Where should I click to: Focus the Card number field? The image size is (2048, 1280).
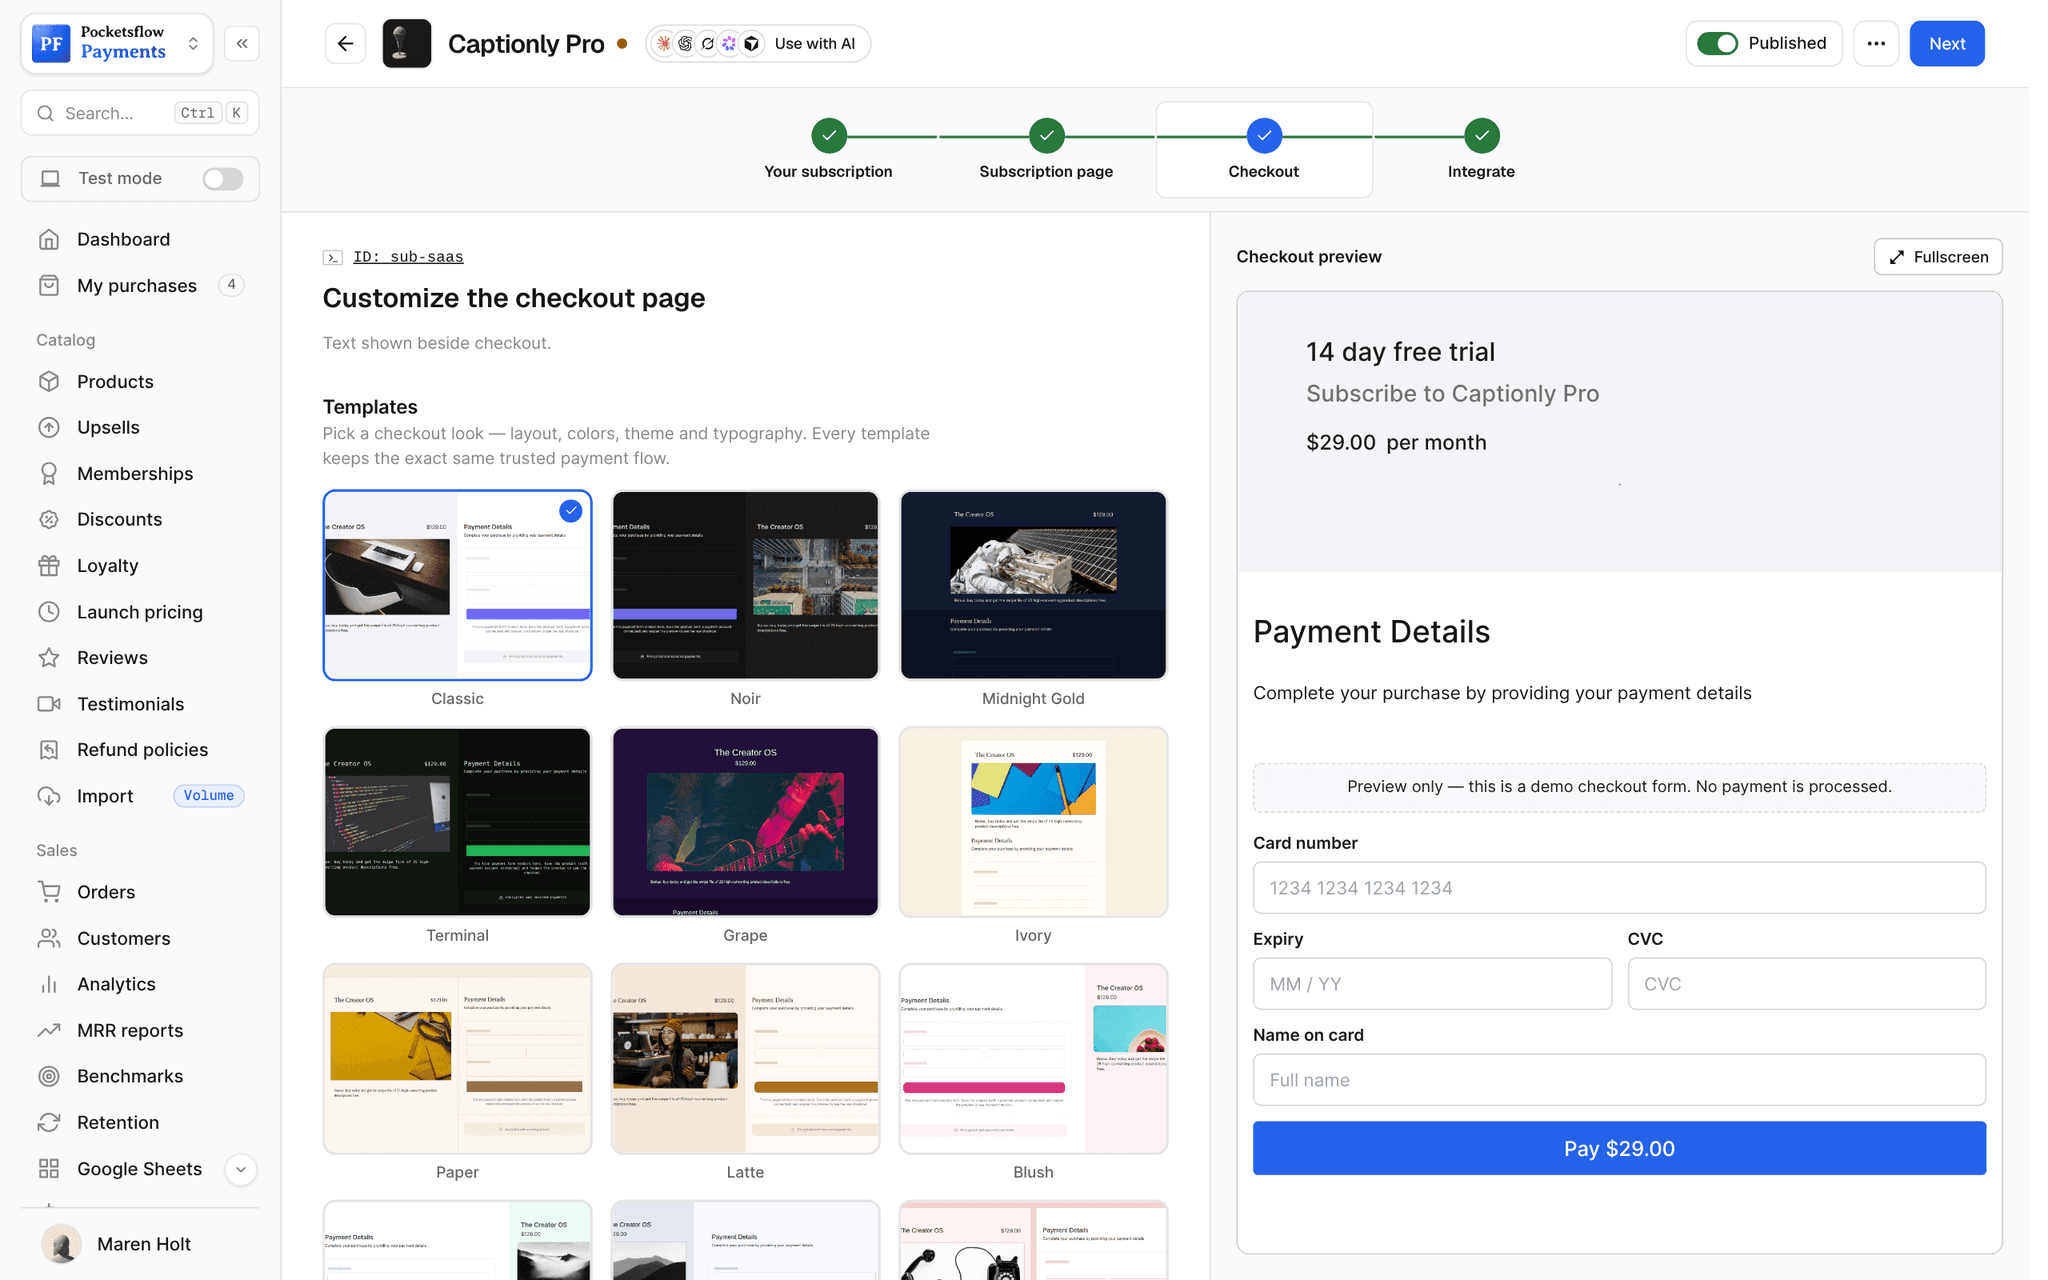[x=1619, y=888]
